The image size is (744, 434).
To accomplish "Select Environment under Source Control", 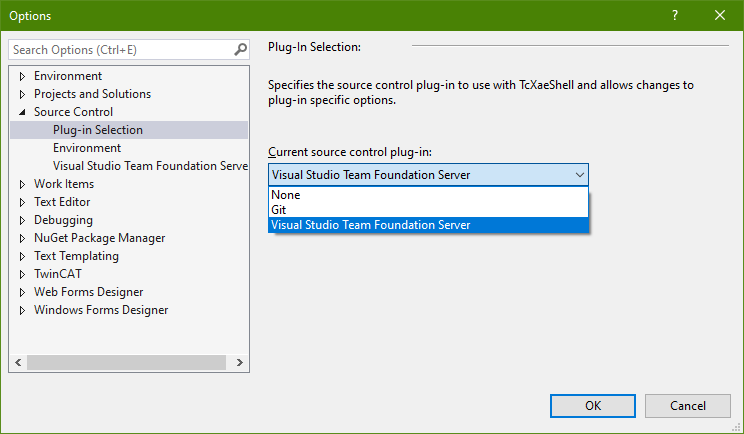I will click(x=87, y=148).
